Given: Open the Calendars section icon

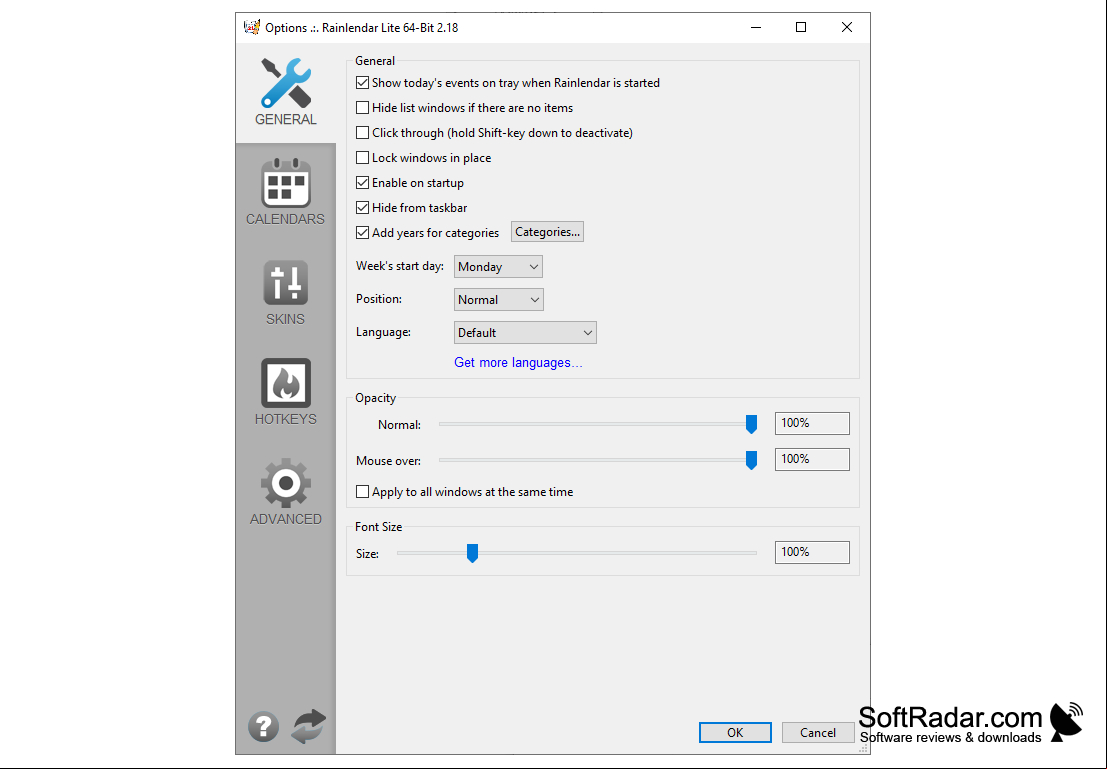Looking at the screenshot, I should point(285,183).
